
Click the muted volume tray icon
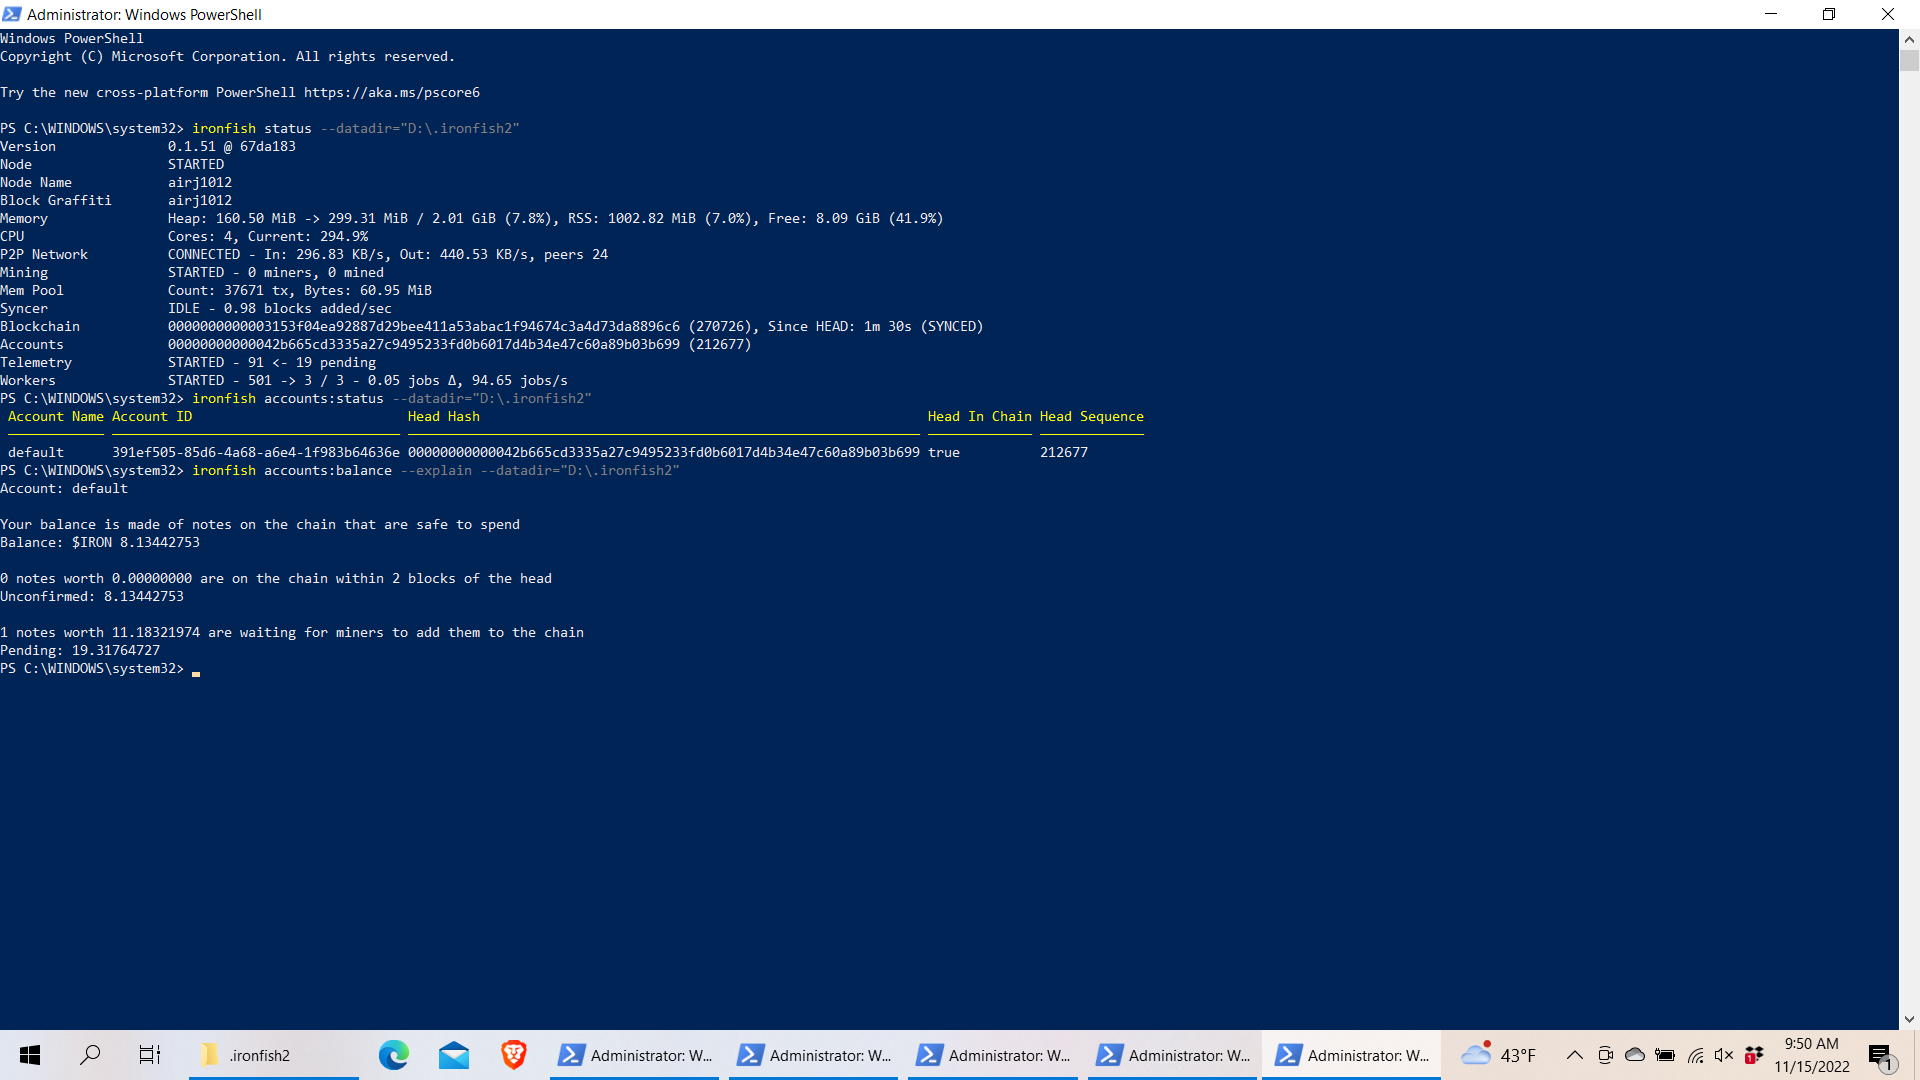coord(1724,1055)
